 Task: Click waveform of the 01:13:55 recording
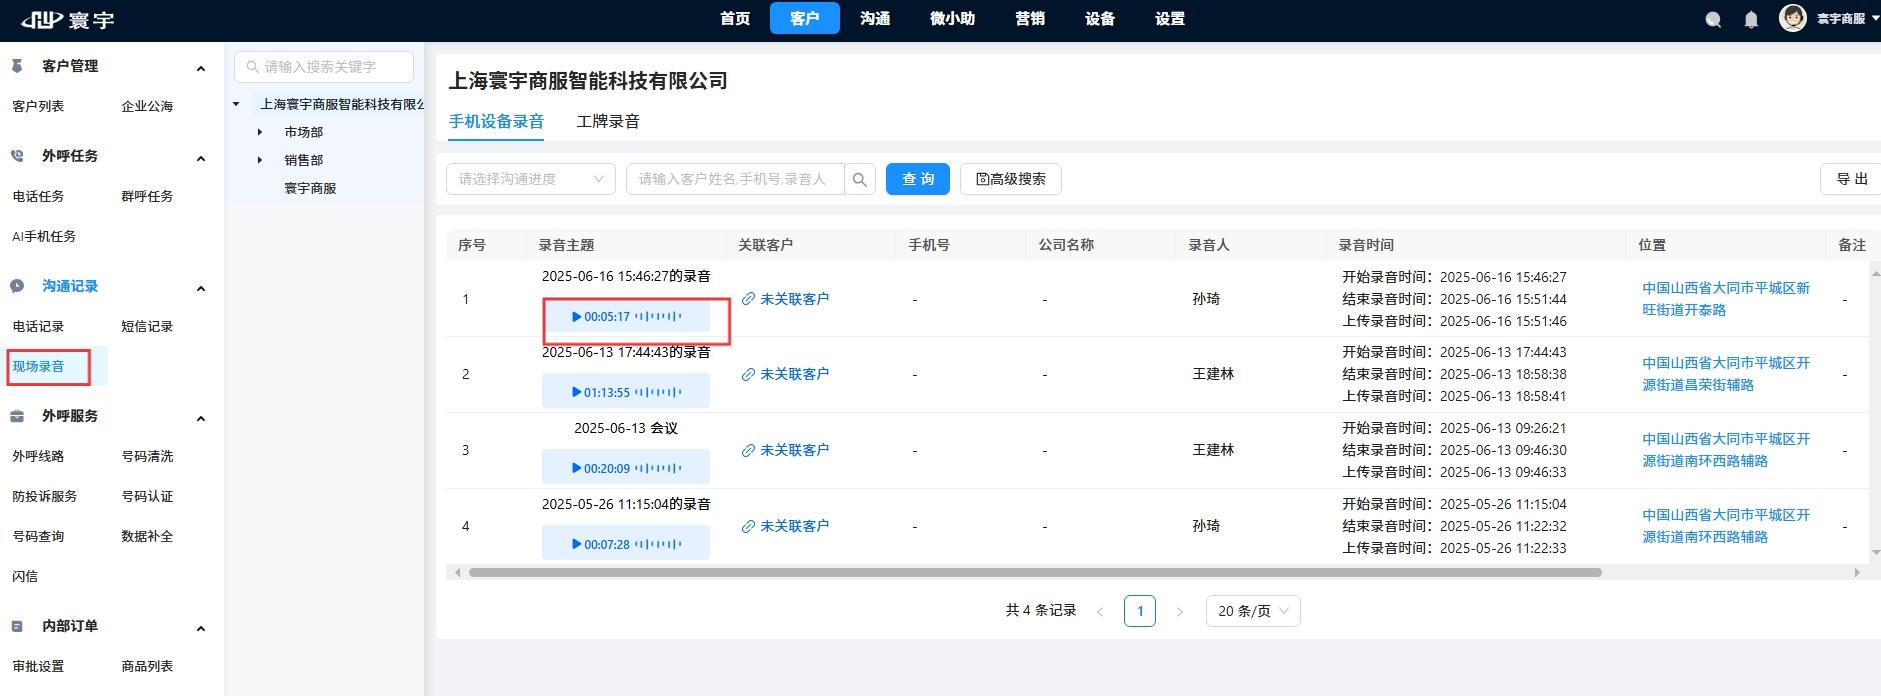coord(658,392)
